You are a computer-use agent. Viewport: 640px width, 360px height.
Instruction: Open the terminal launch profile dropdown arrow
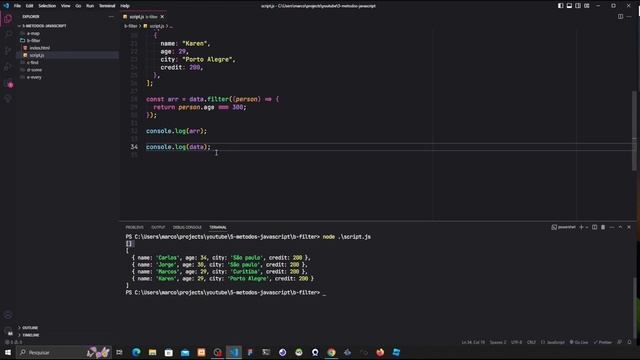pos(587,227)
